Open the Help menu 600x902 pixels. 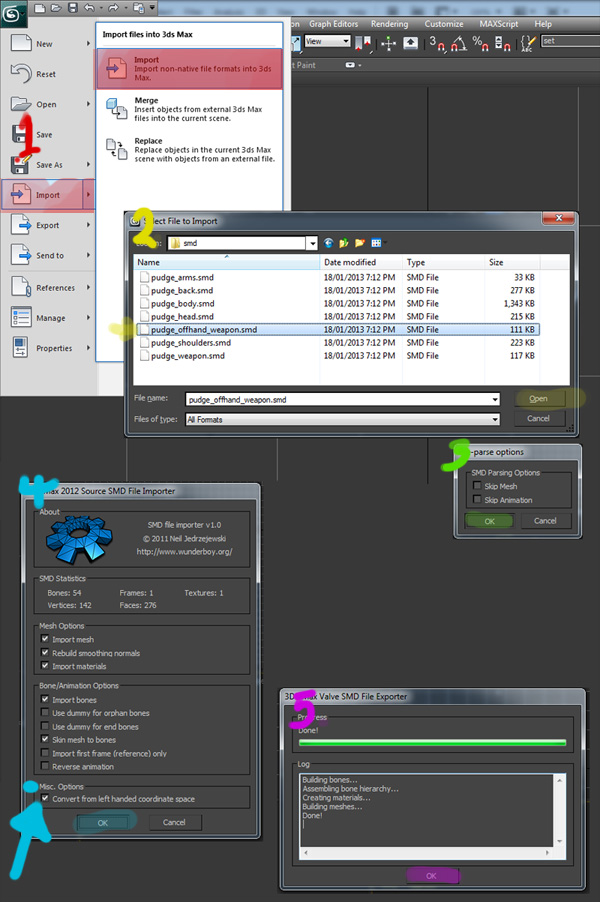tap(543, 24)
